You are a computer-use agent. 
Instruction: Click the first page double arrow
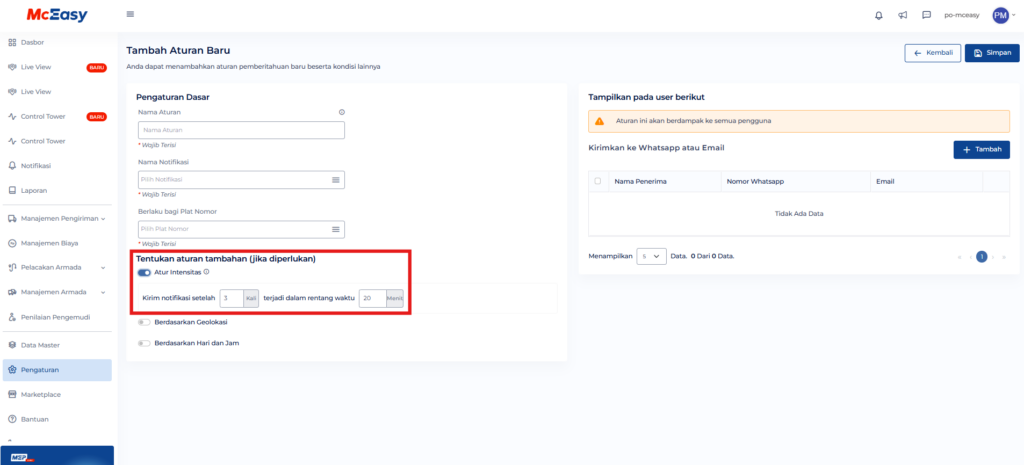pos(959,257)
